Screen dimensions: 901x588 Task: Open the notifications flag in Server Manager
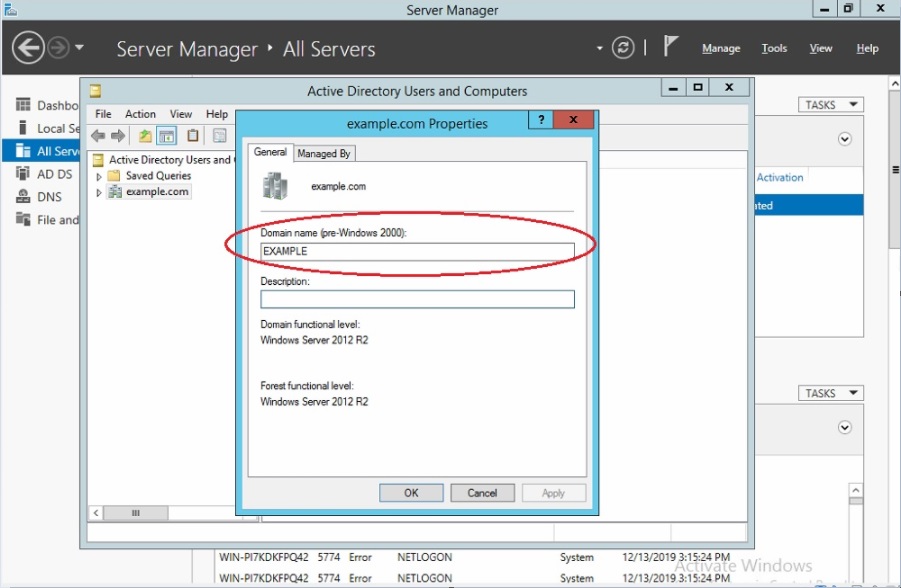(x=670, y=47)
